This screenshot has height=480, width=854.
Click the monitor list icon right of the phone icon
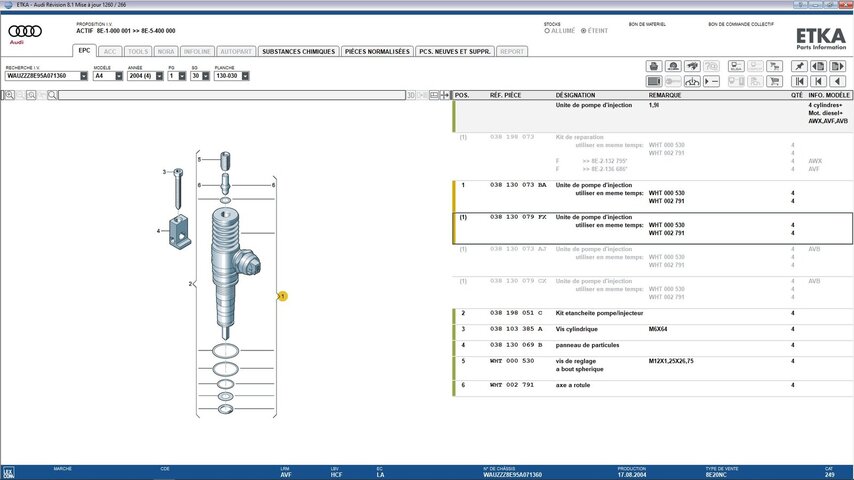point(736,66)
